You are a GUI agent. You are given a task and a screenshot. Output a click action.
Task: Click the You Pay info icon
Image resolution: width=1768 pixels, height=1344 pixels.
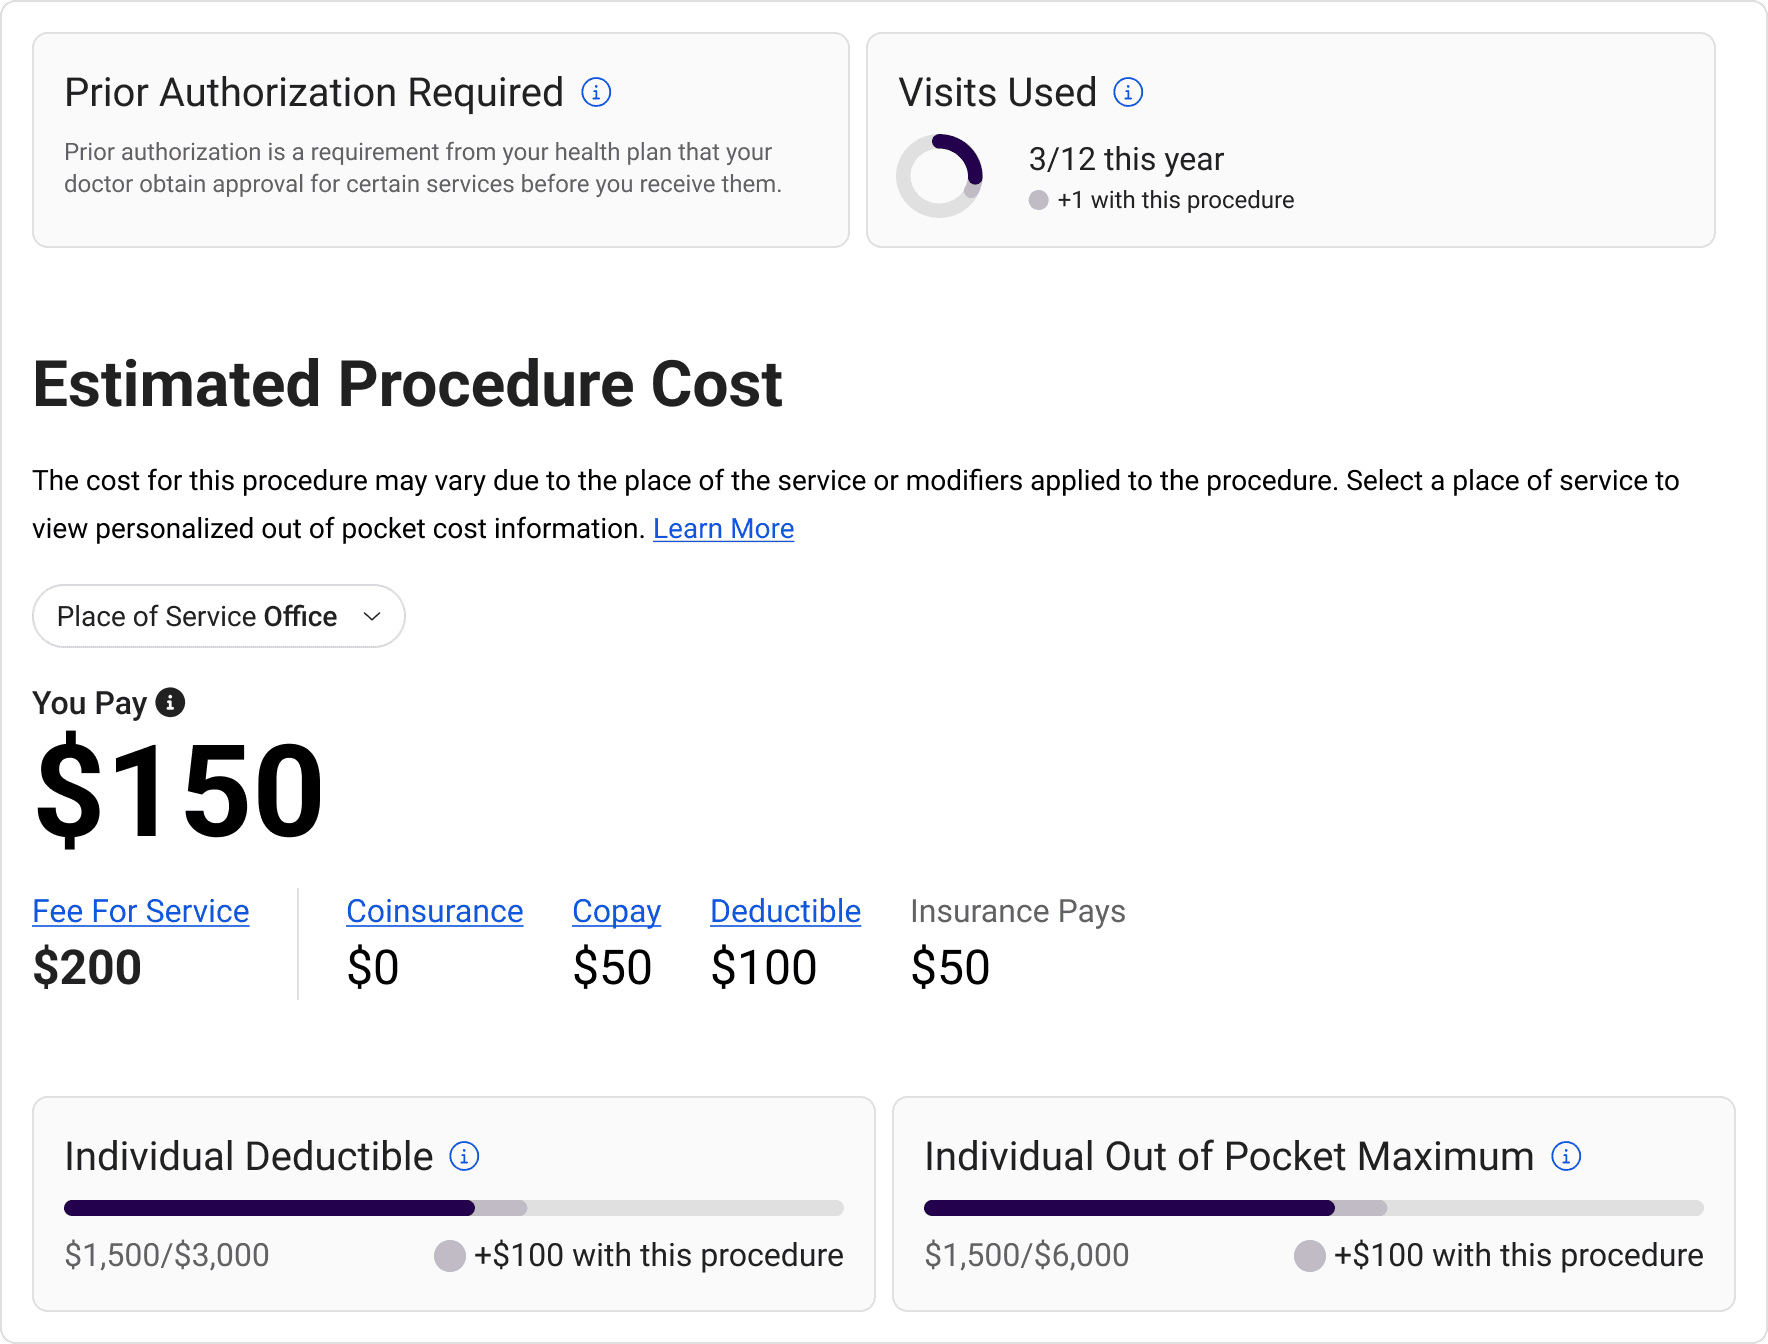(x=170, y=702)
